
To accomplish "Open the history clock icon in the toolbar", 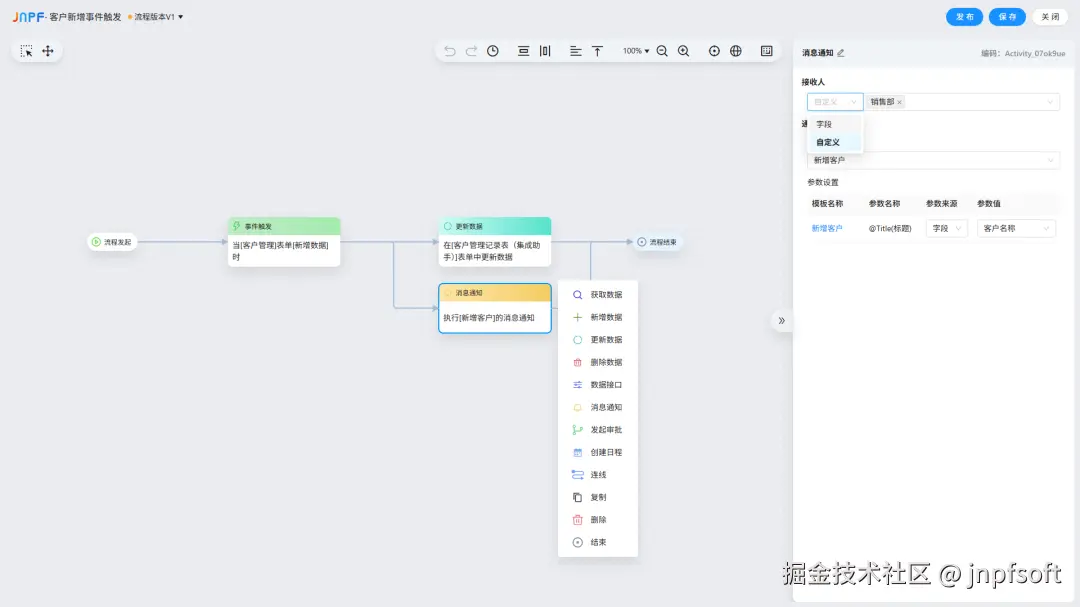I will [x=492, y=49].
